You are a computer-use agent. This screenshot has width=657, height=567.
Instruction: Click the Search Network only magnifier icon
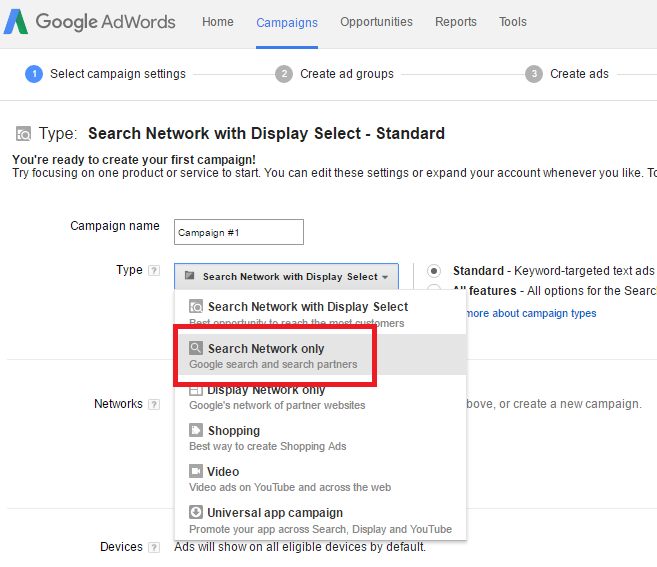pyautogui.click(x=196, y=348)
